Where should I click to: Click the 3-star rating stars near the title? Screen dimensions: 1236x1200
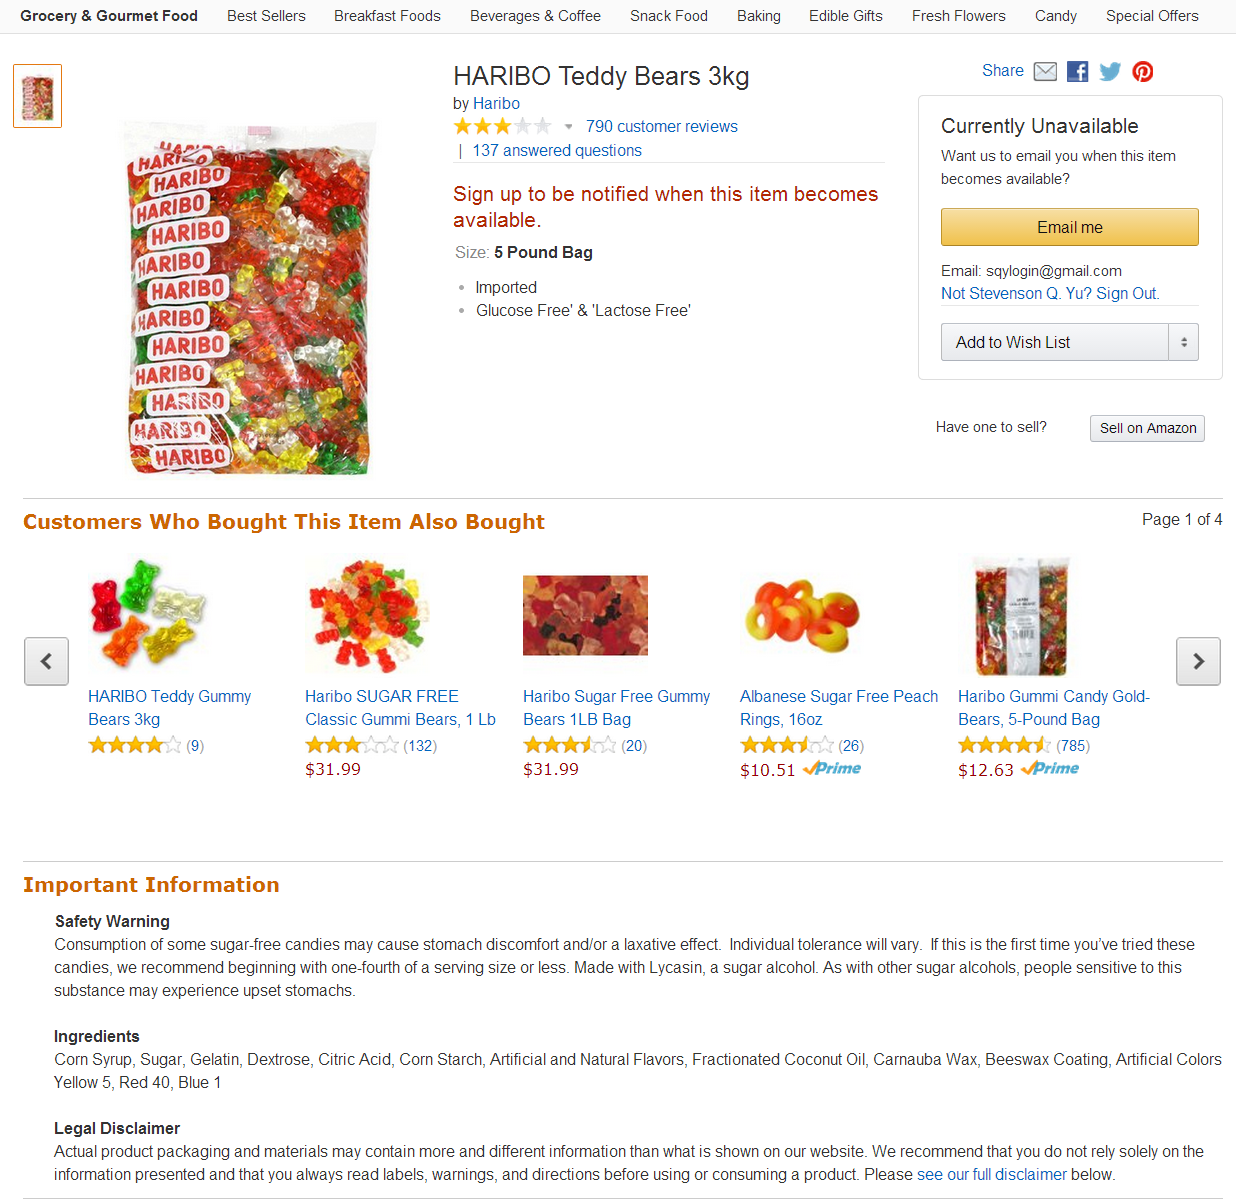502,125
